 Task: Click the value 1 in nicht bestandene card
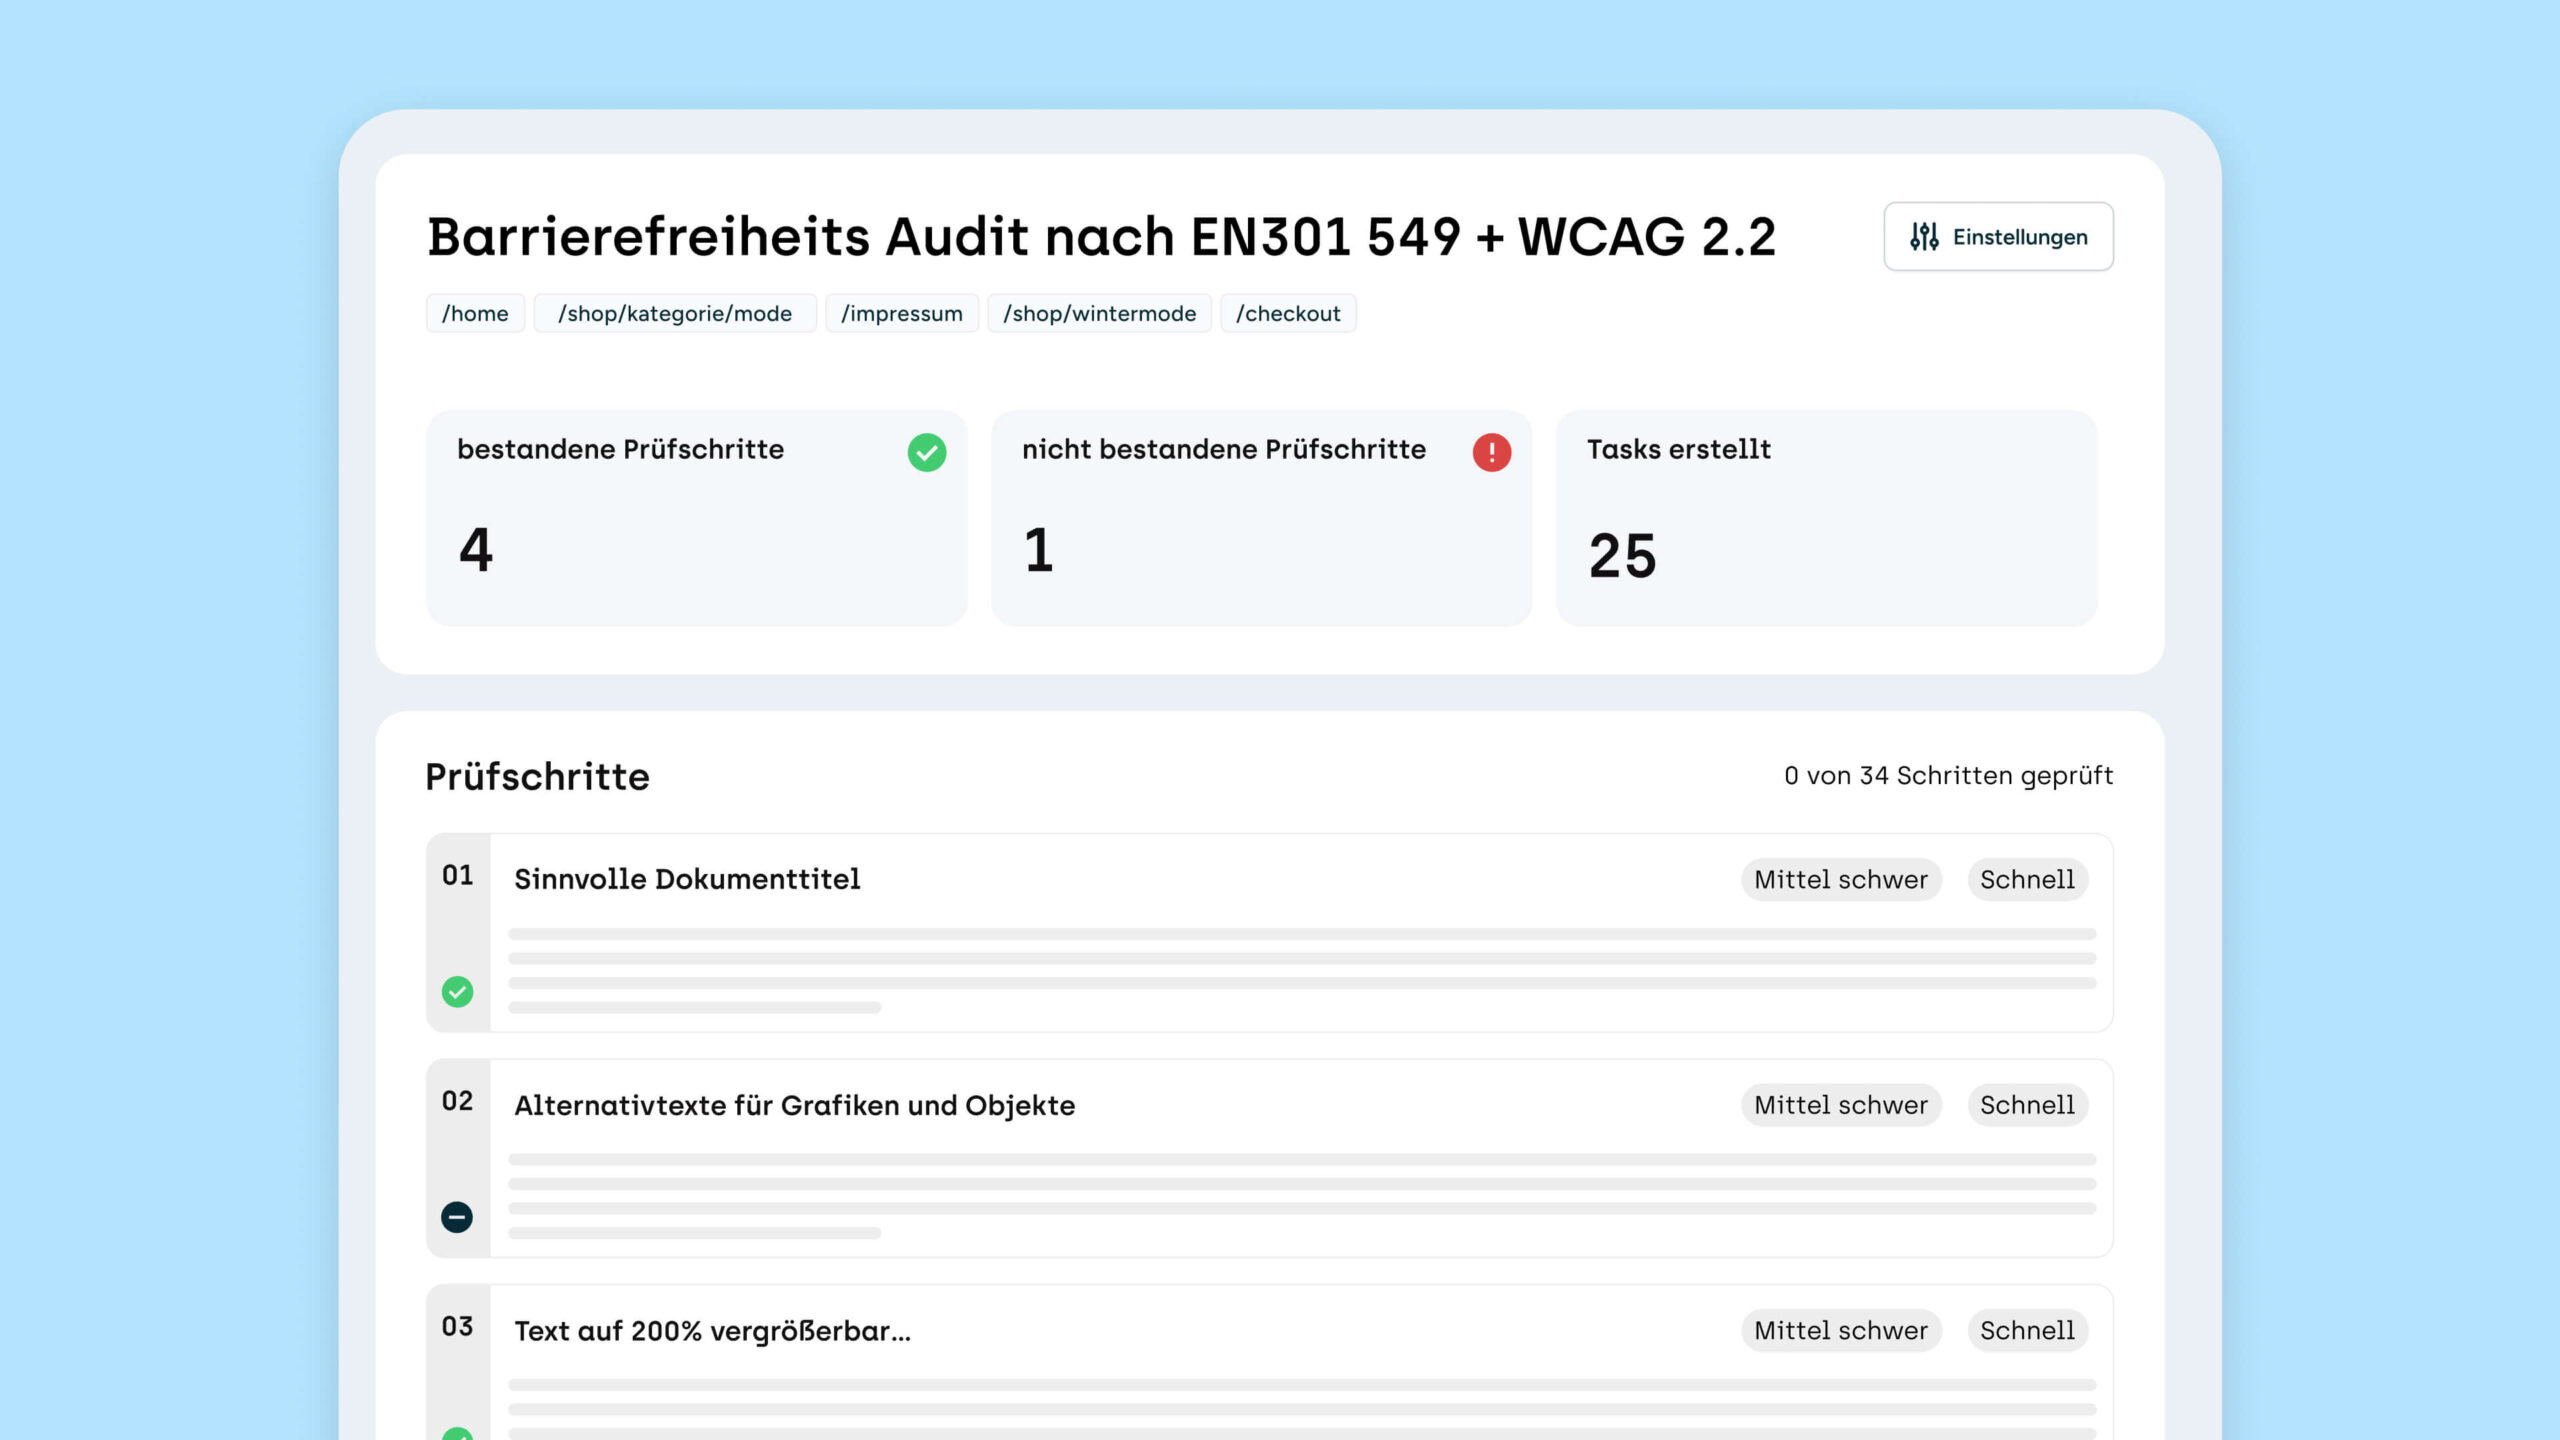1039,550
